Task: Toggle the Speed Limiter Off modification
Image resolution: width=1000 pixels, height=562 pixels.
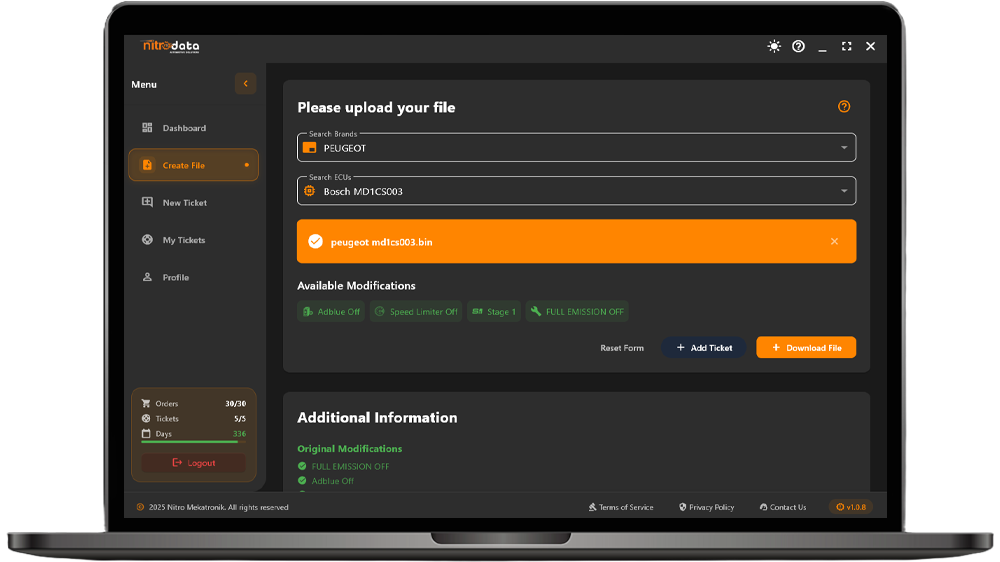Action: 416,312
